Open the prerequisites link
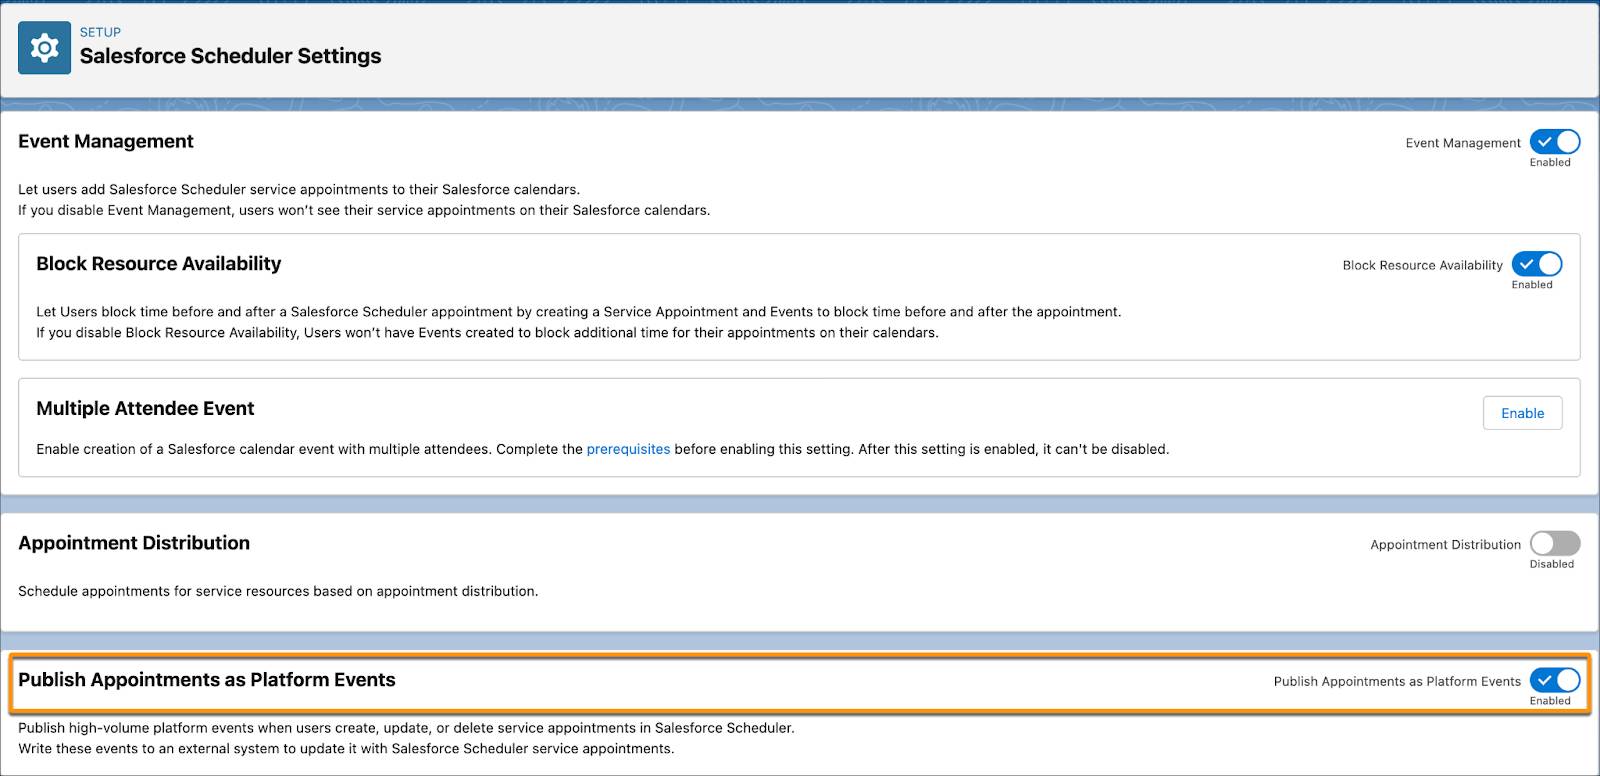The image size is (1600, 776). (x=628, y=449)
